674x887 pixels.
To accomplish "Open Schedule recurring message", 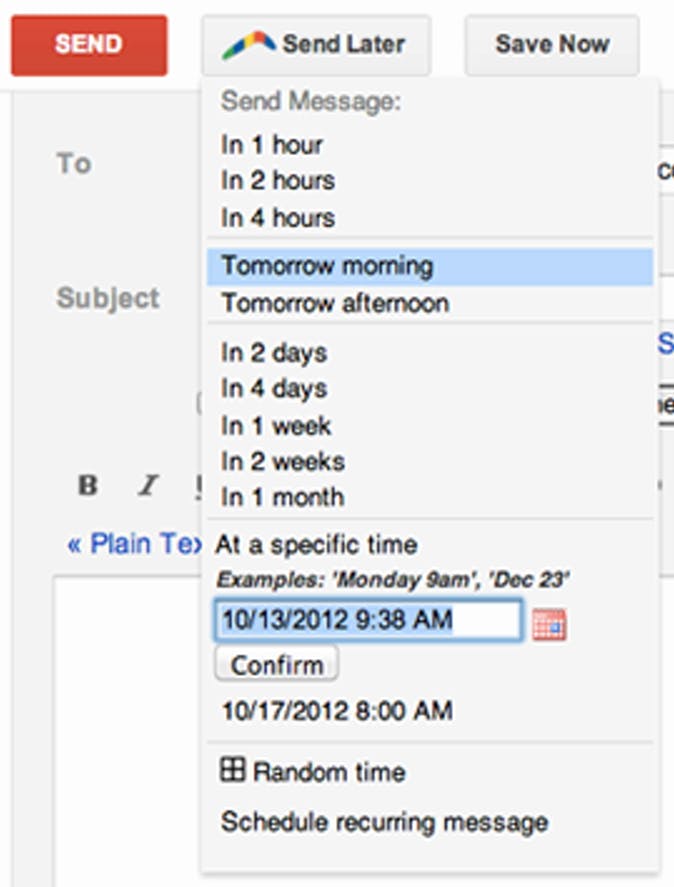I will pyautogui.click(x=384, y=822).
